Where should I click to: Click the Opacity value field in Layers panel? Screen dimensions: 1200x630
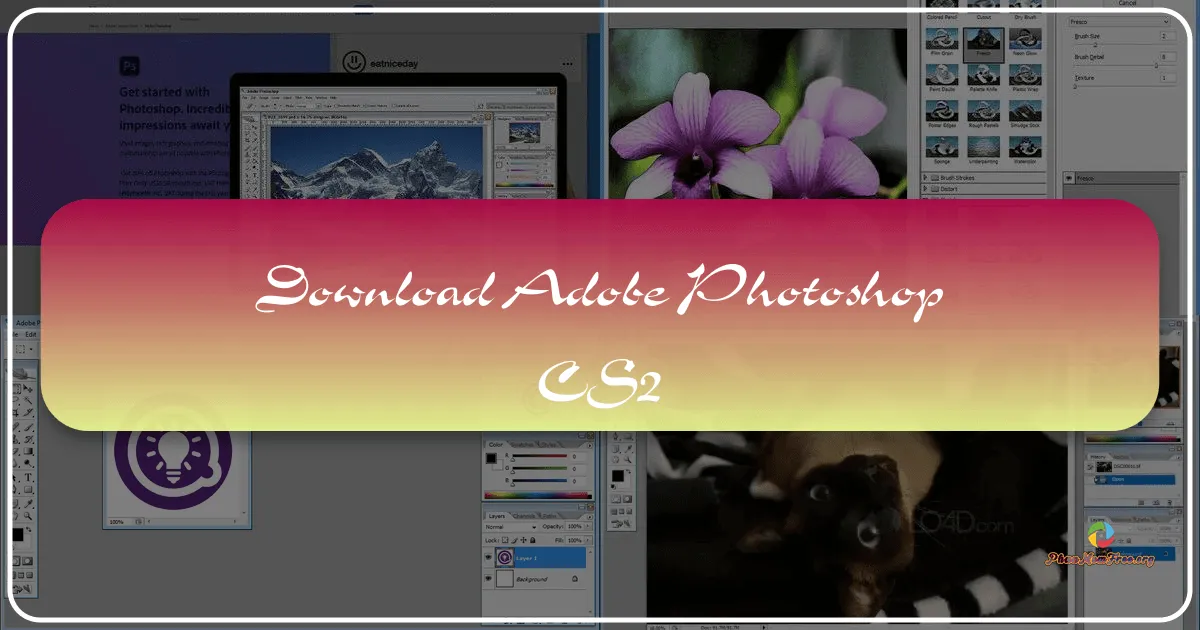click(575, 525)
